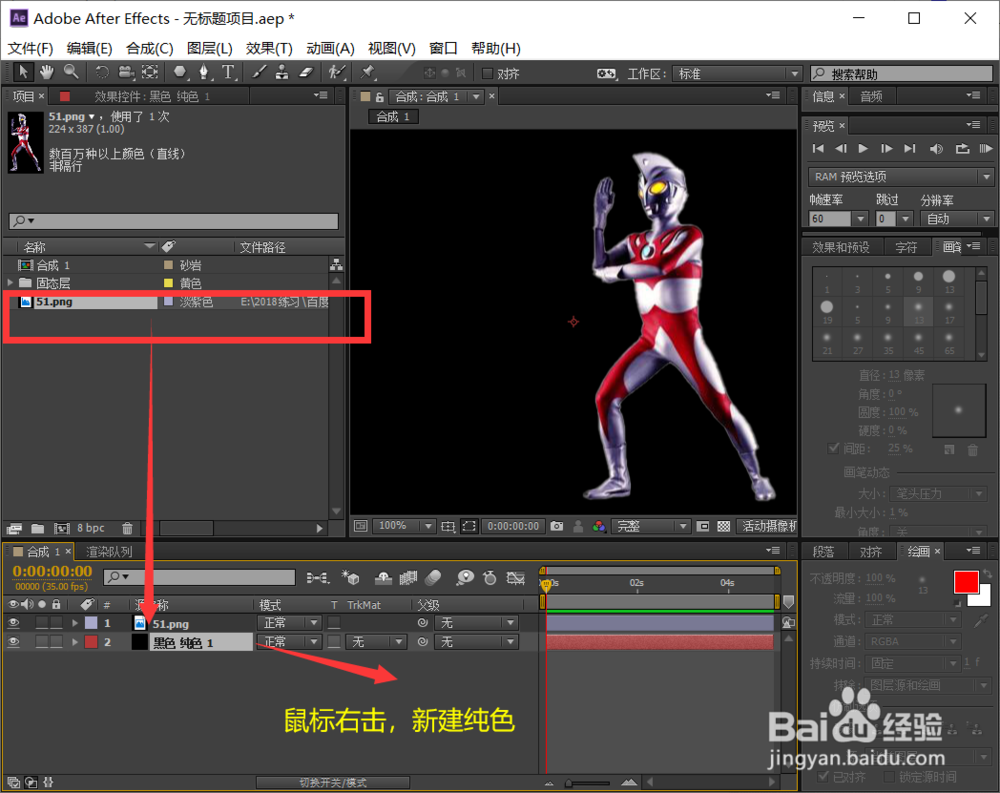This screenshot has height=793, width=1000.
Task: Toggle the 间距 spacing checkbox
Action: (833, 448)
